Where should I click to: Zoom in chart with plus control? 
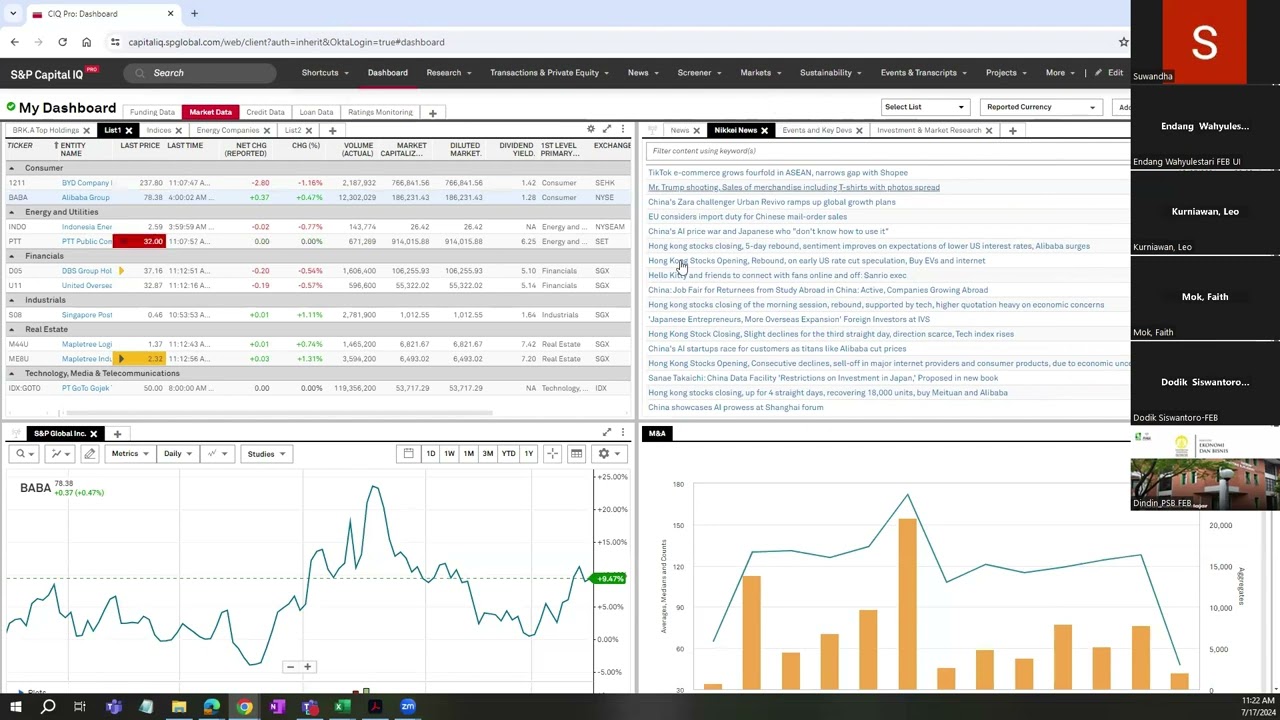307,667
